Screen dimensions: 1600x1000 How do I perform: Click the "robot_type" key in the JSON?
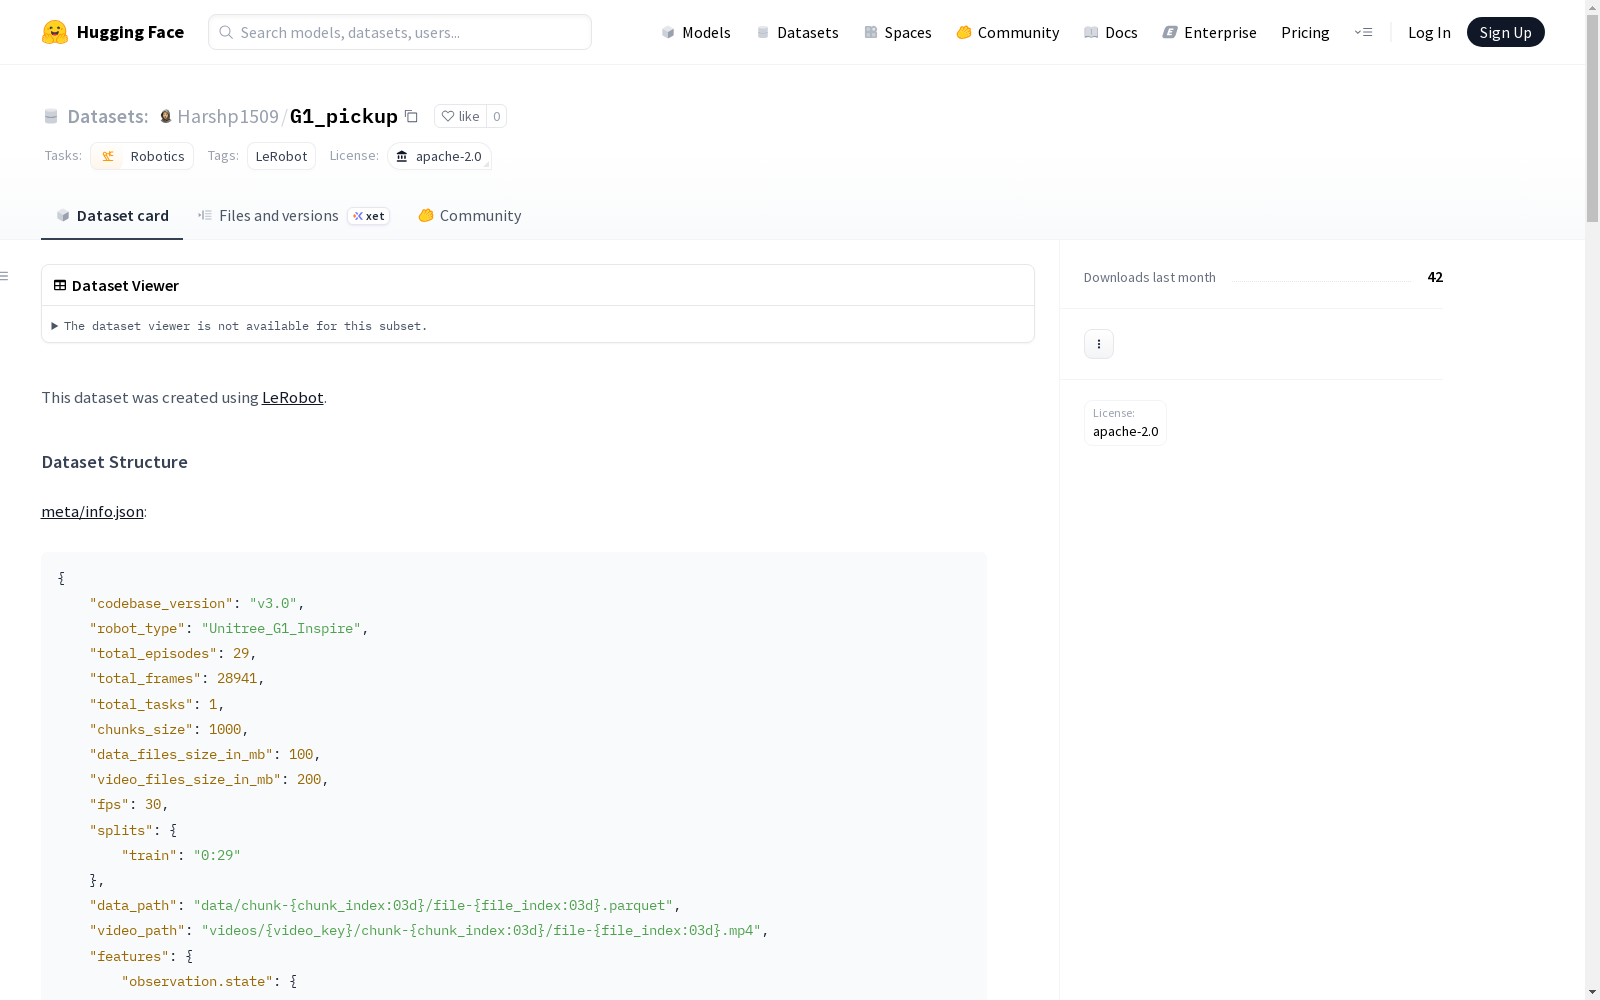pos(137,628)
